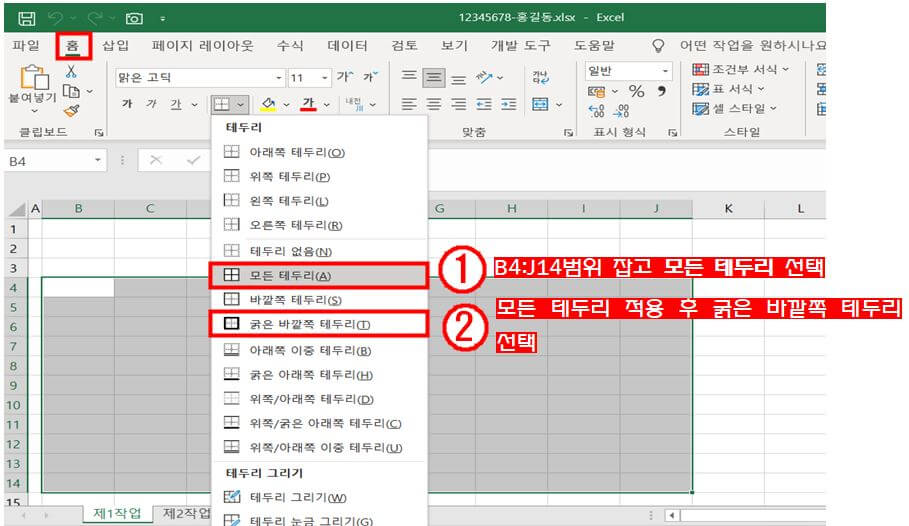
Task: Open the 파일 tab
Action: pos(26,45)
